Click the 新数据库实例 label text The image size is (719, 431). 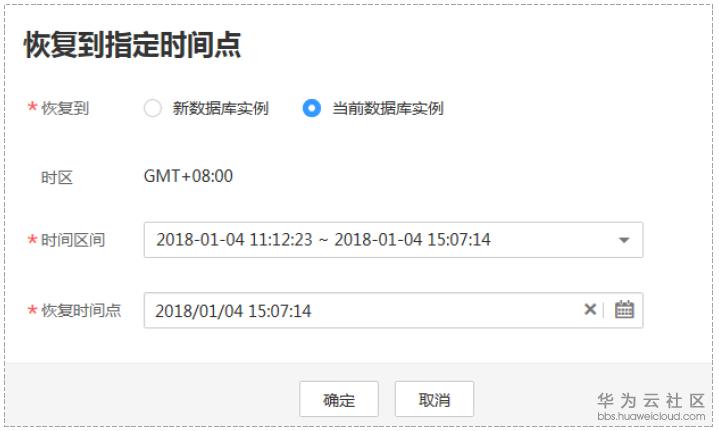[x=220, y=109]
